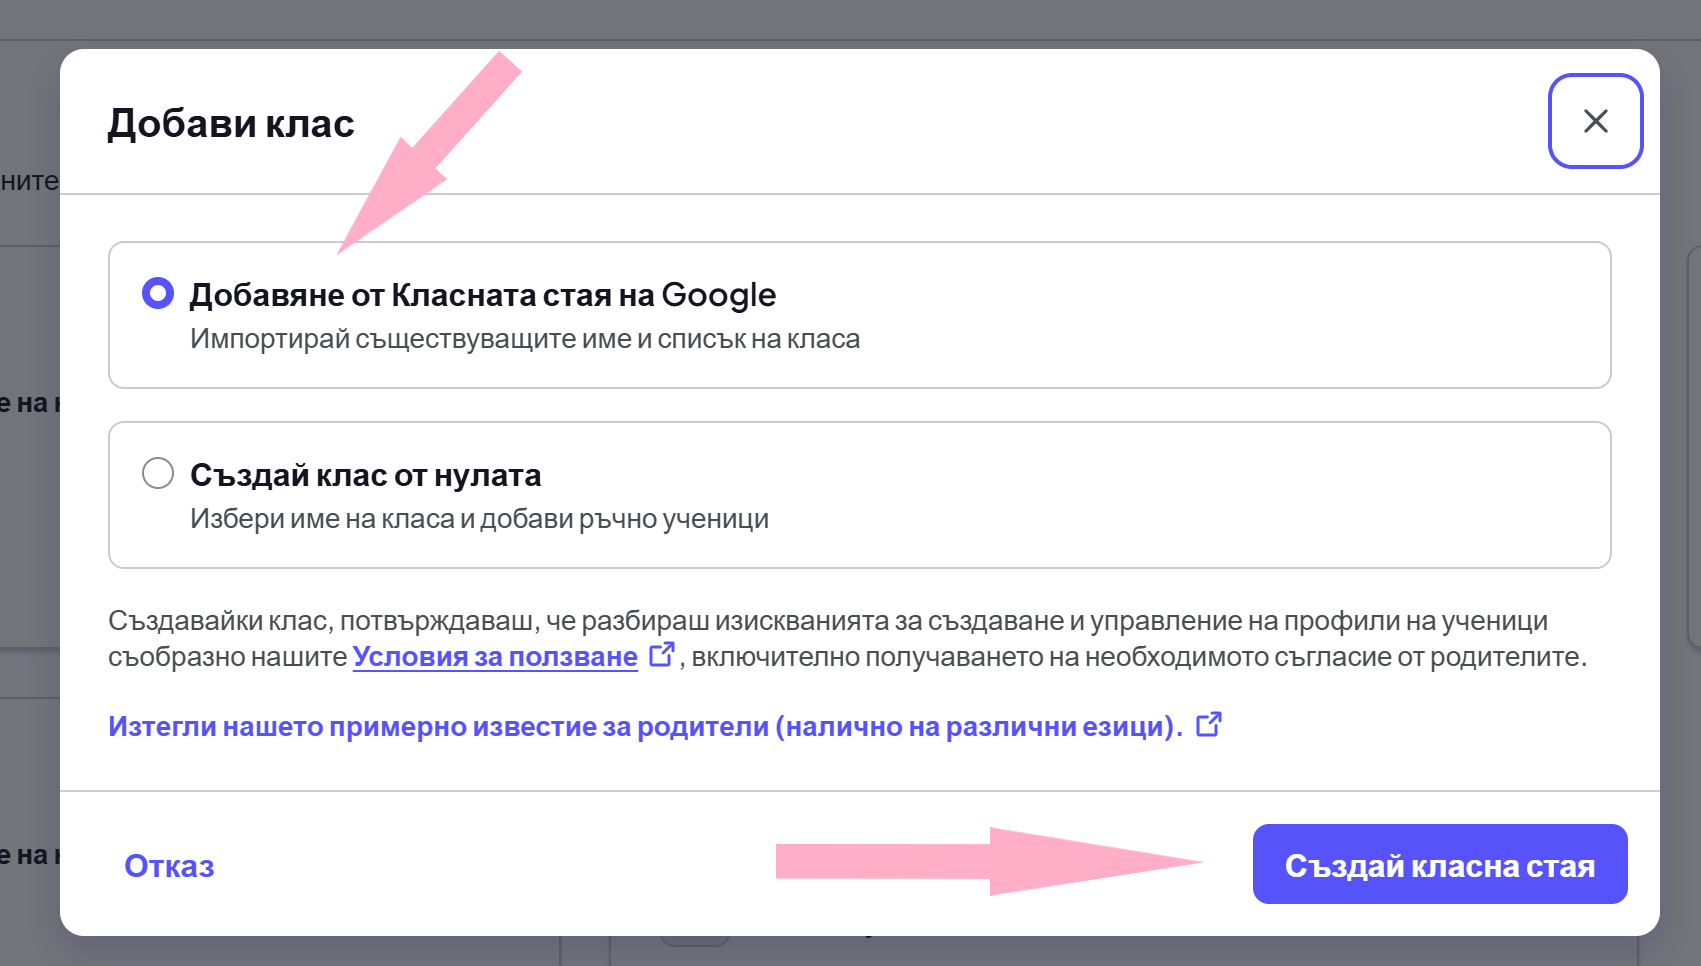Click the dimmed background above the dialog
This screenshot has width=1701, height=966.
[x=850, y=22]
